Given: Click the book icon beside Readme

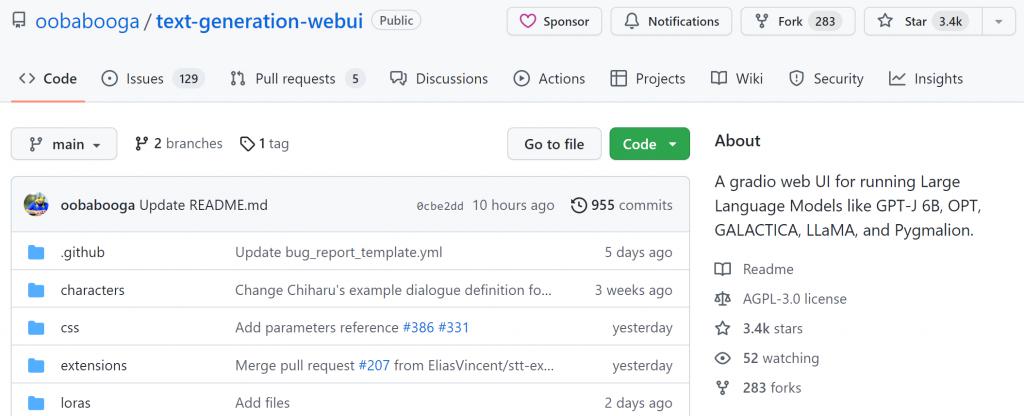Looking at the screenshot, I should tap(722, 269).
